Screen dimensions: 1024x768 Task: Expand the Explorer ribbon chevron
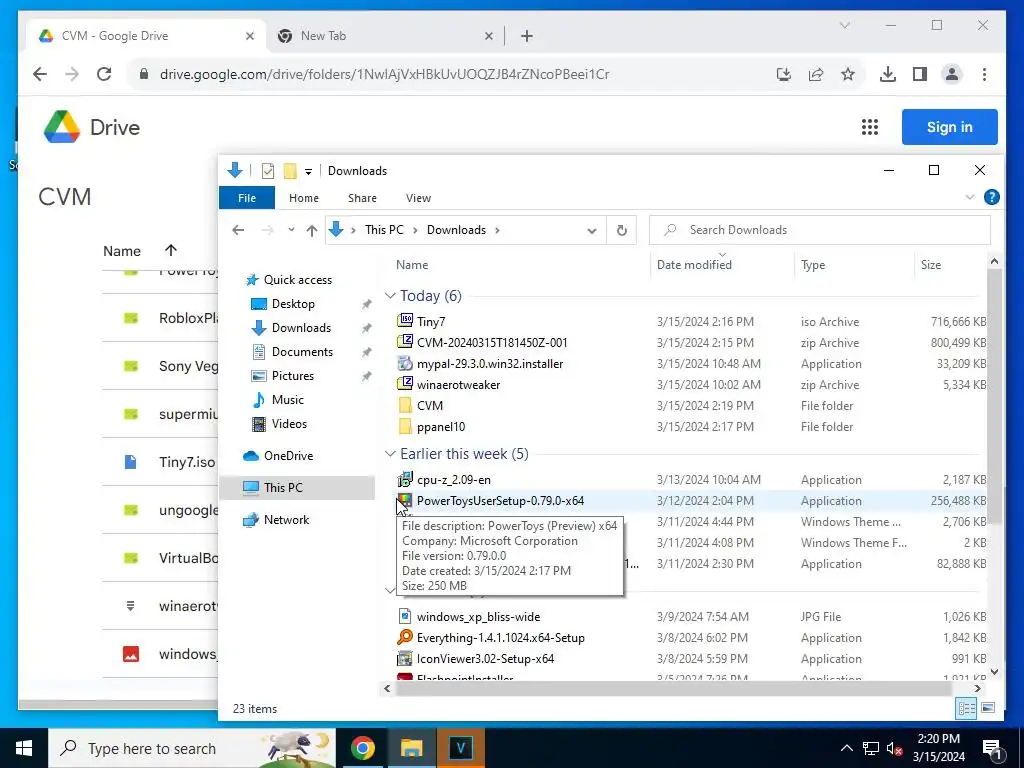(970, 197)
